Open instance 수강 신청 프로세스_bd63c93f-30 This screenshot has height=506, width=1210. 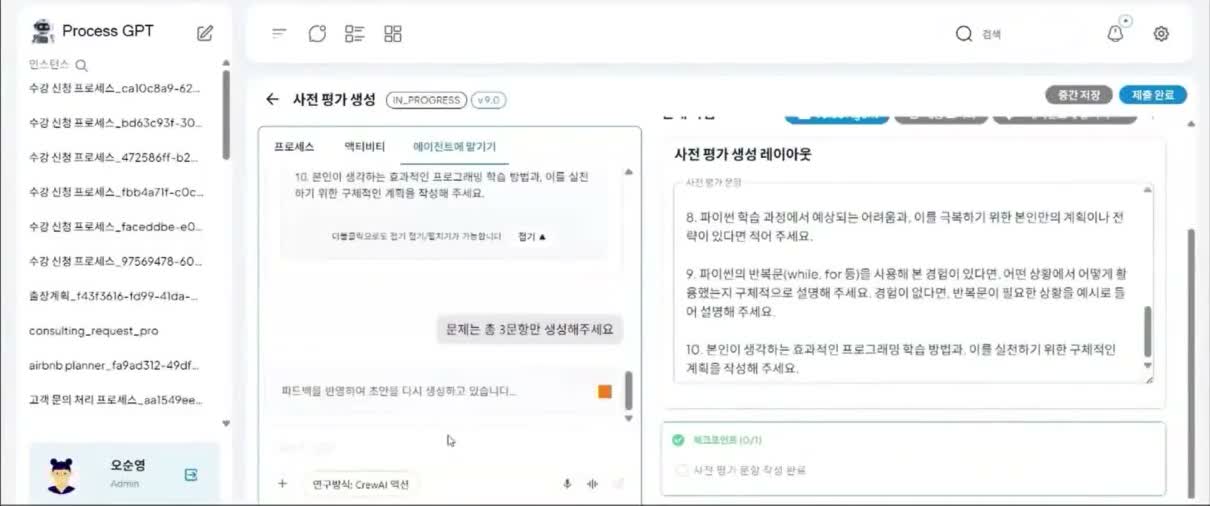pos(116,123)
